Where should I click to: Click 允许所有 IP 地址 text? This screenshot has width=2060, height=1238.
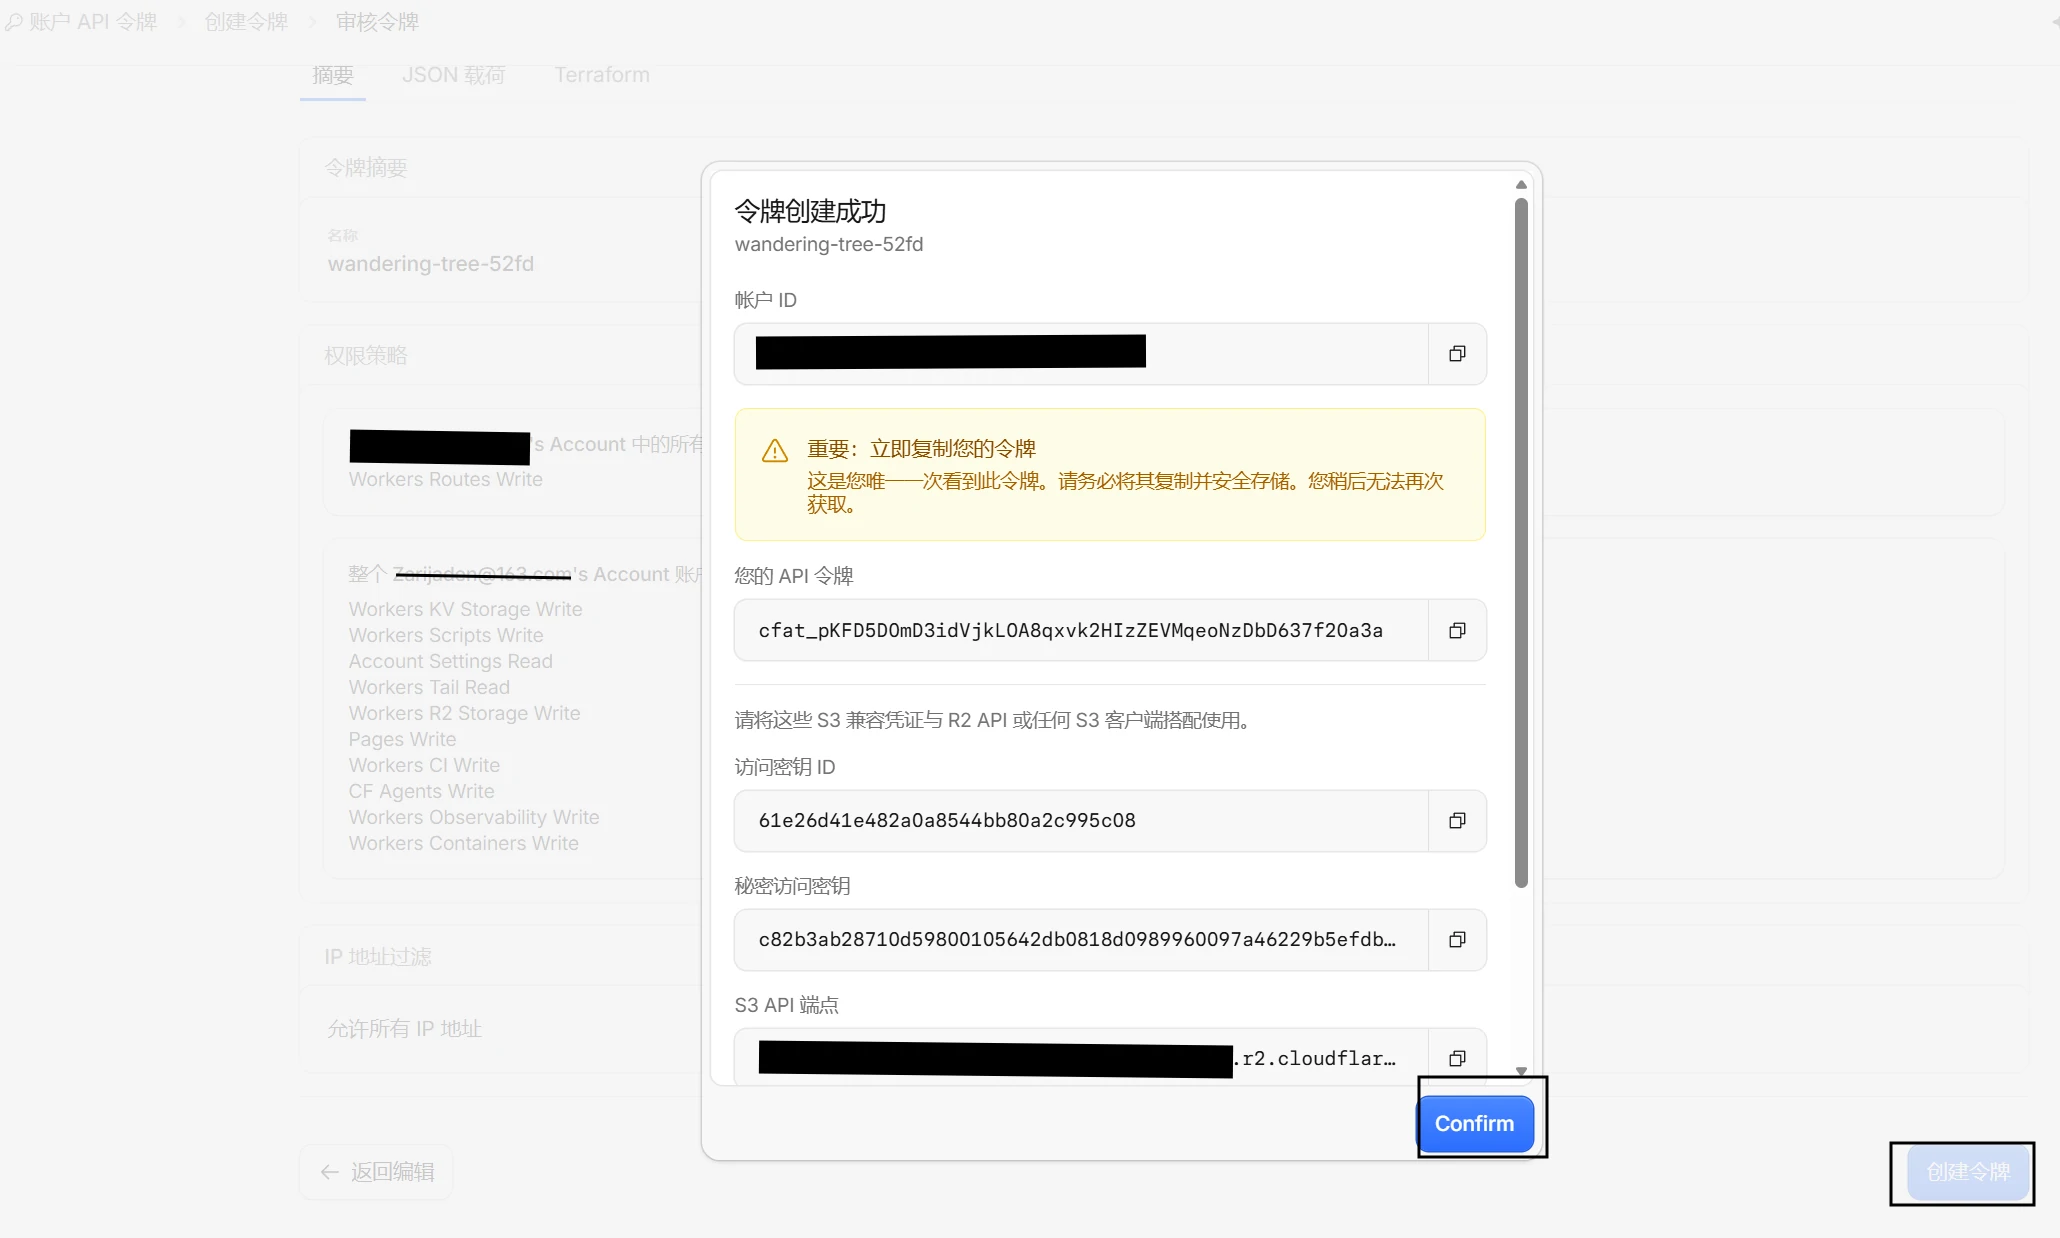(405, 1028)
